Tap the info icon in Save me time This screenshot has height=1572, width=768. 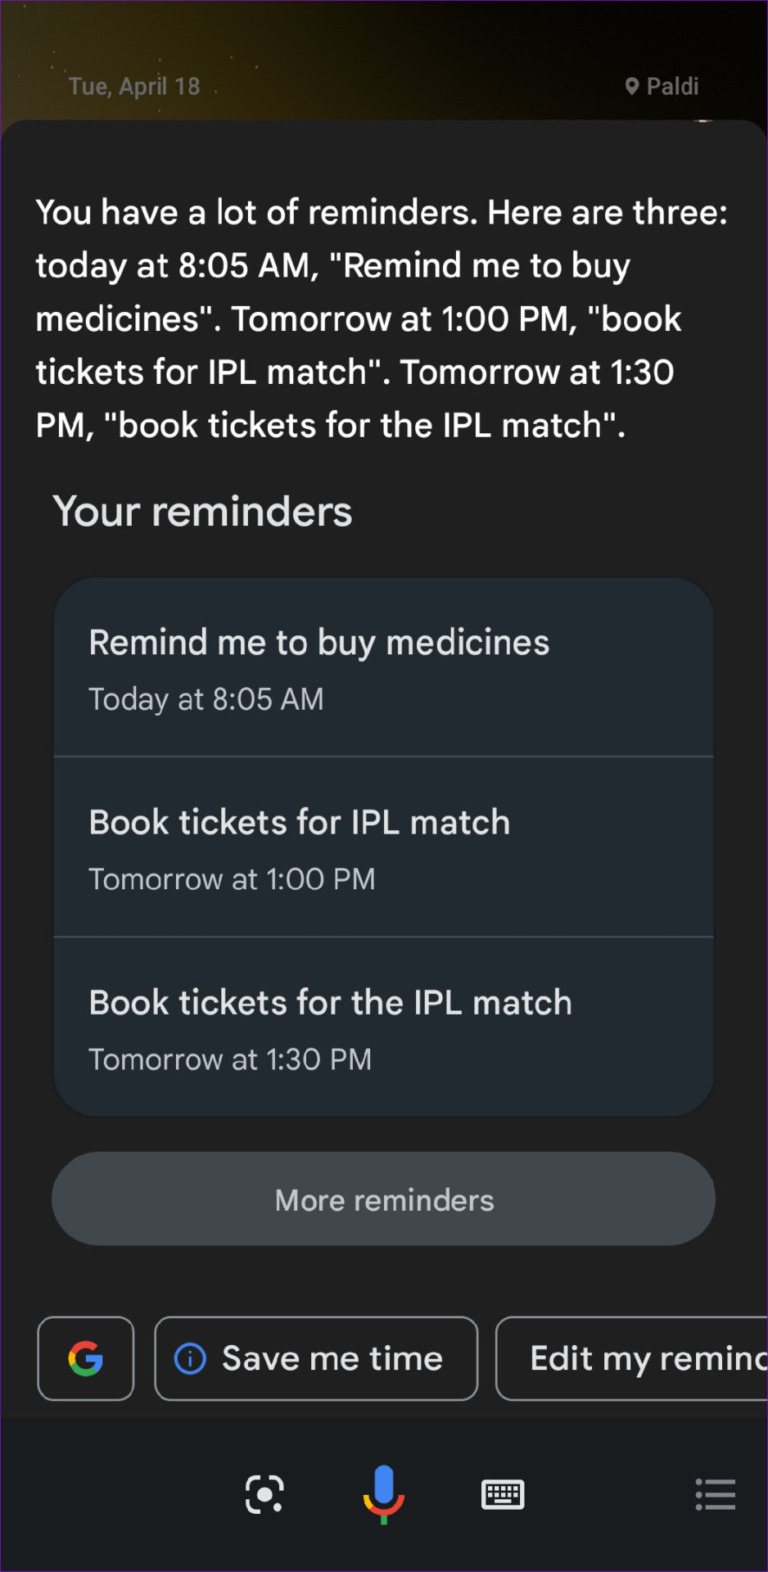pyautogui.click(x=190, y=1359)
